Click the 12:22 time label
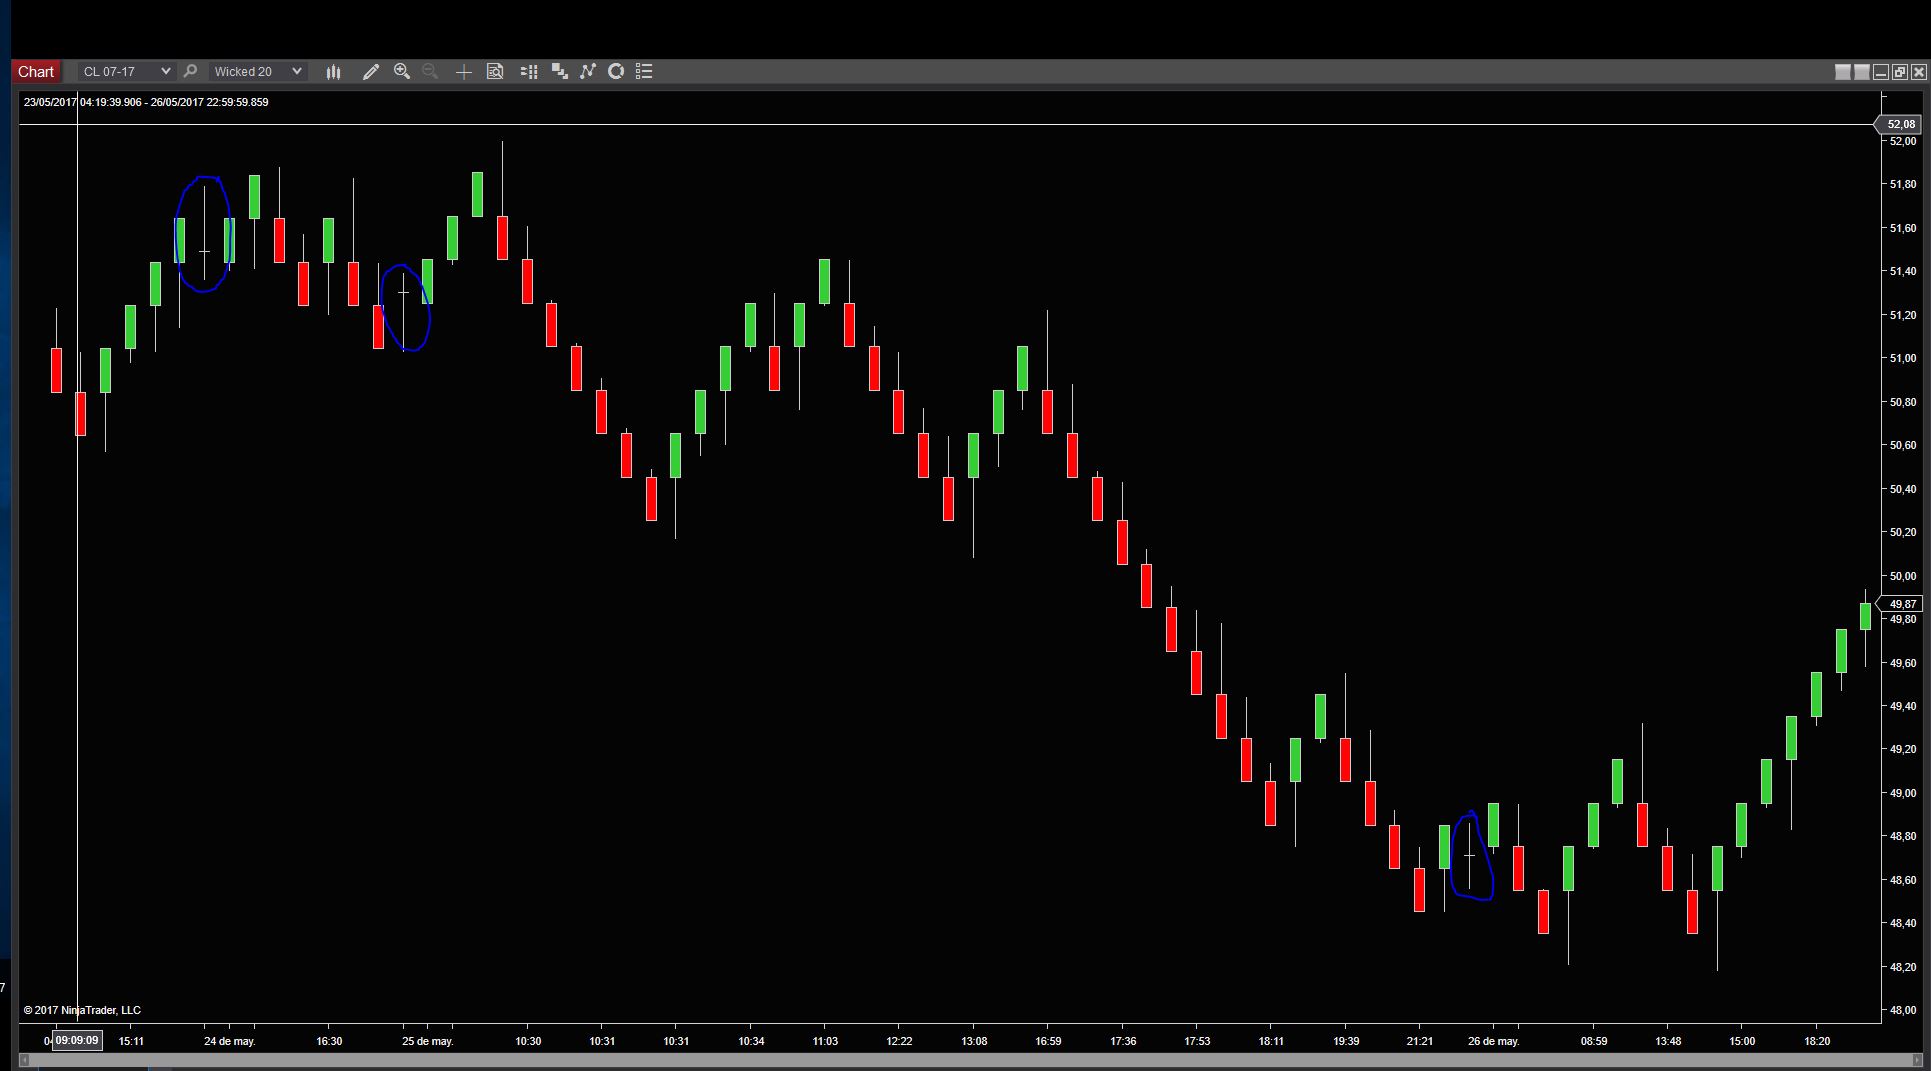Image resolution: width=1931 pixels, height=1071 pixels. coord(899,1041)
